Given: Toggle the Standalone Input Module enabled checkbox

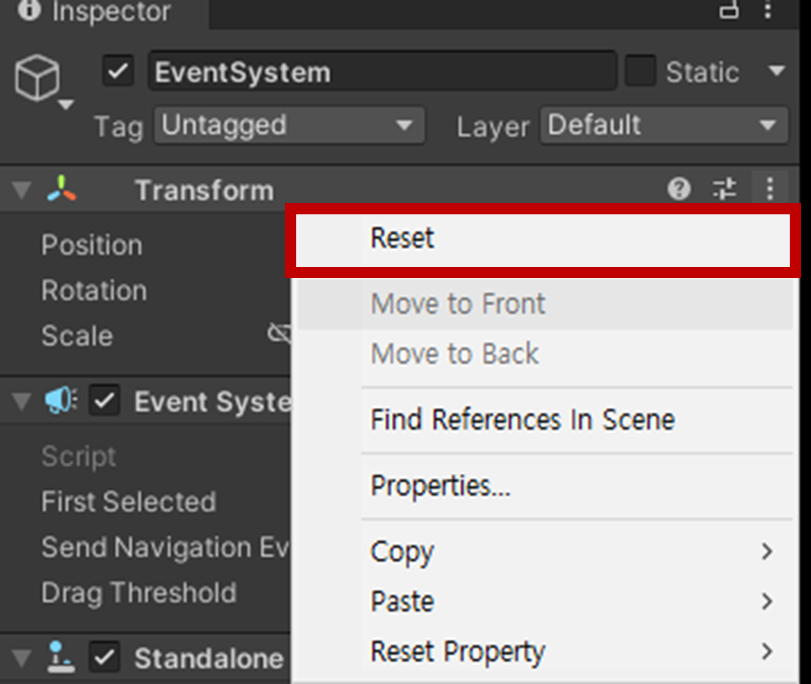Looking at the screenshot, I should pos(104,657).
